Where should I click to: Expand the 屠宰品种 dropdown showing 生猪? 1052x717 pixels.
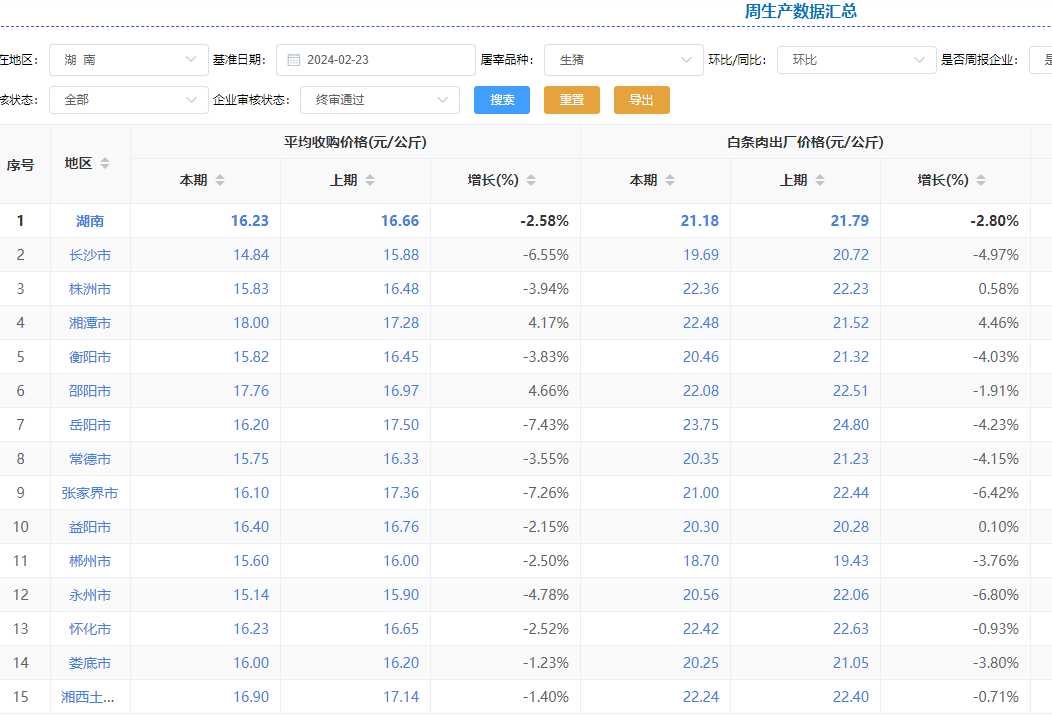[x=623, y=60]
